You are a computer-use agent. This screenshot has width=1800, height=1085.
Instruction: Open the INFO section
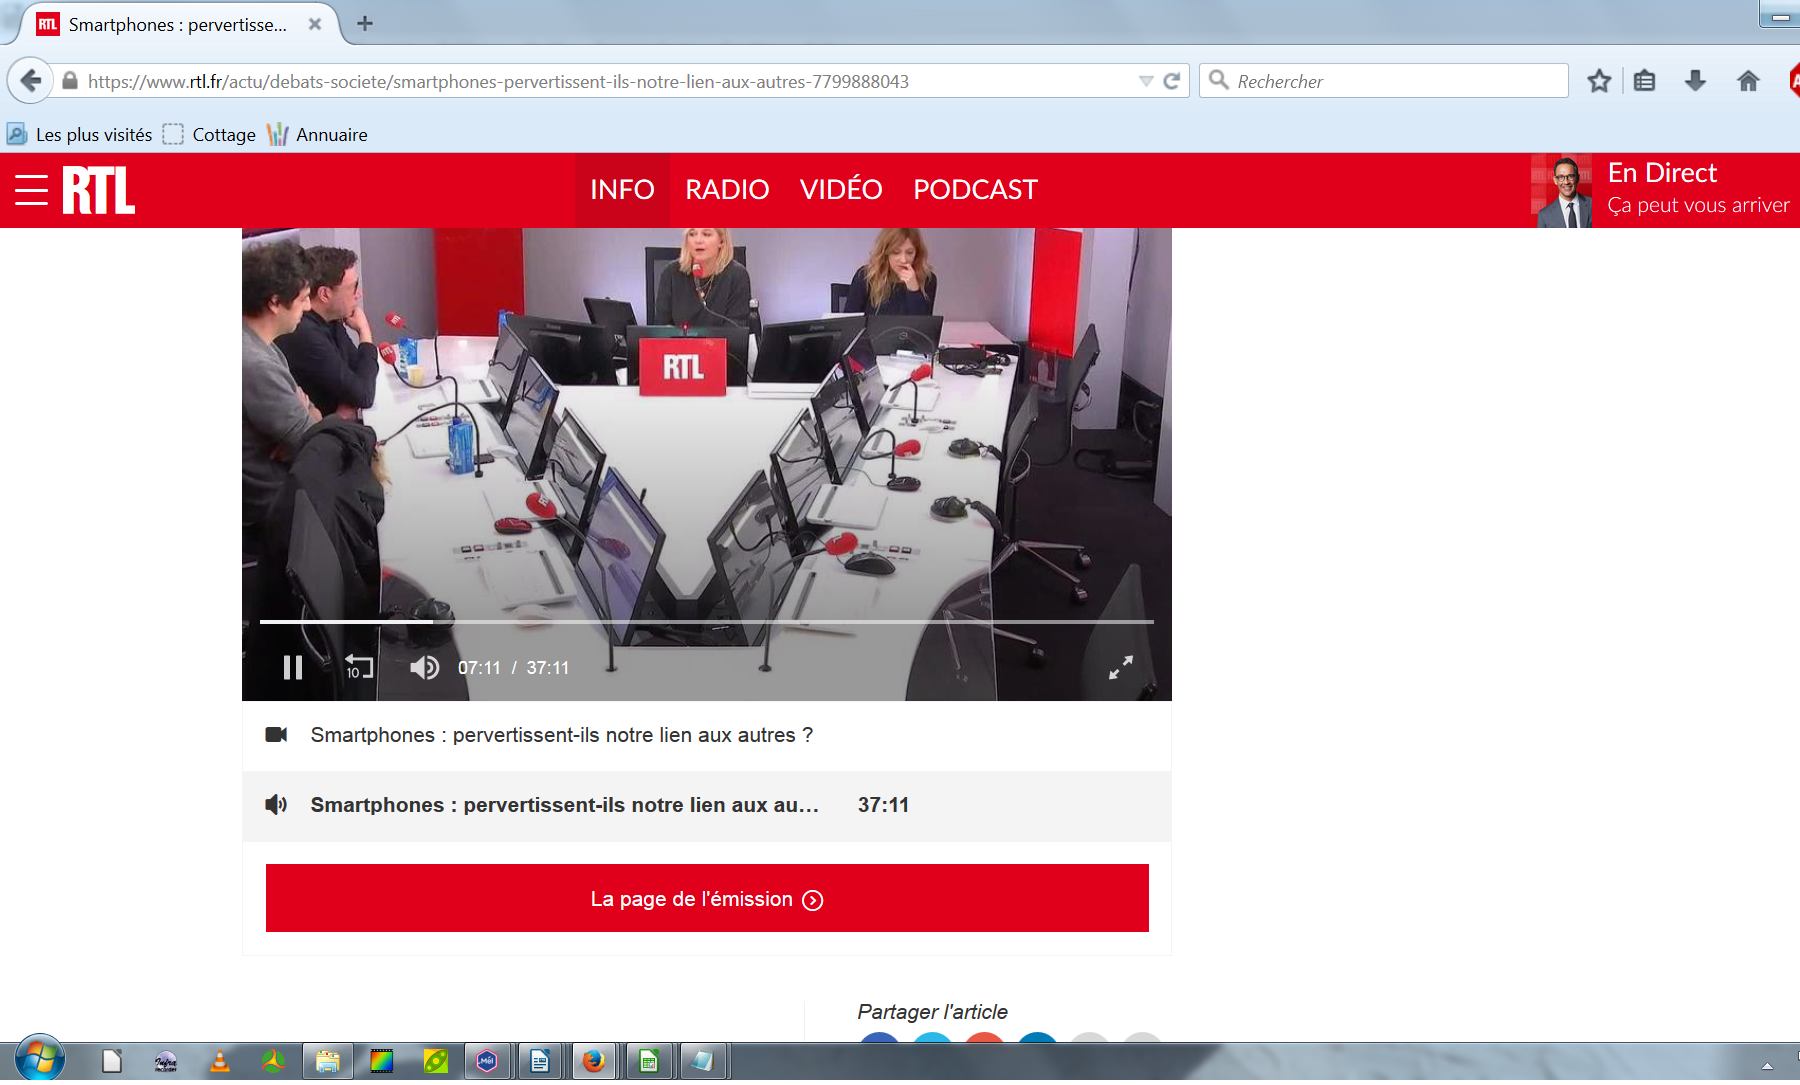(x=622, y=190)
